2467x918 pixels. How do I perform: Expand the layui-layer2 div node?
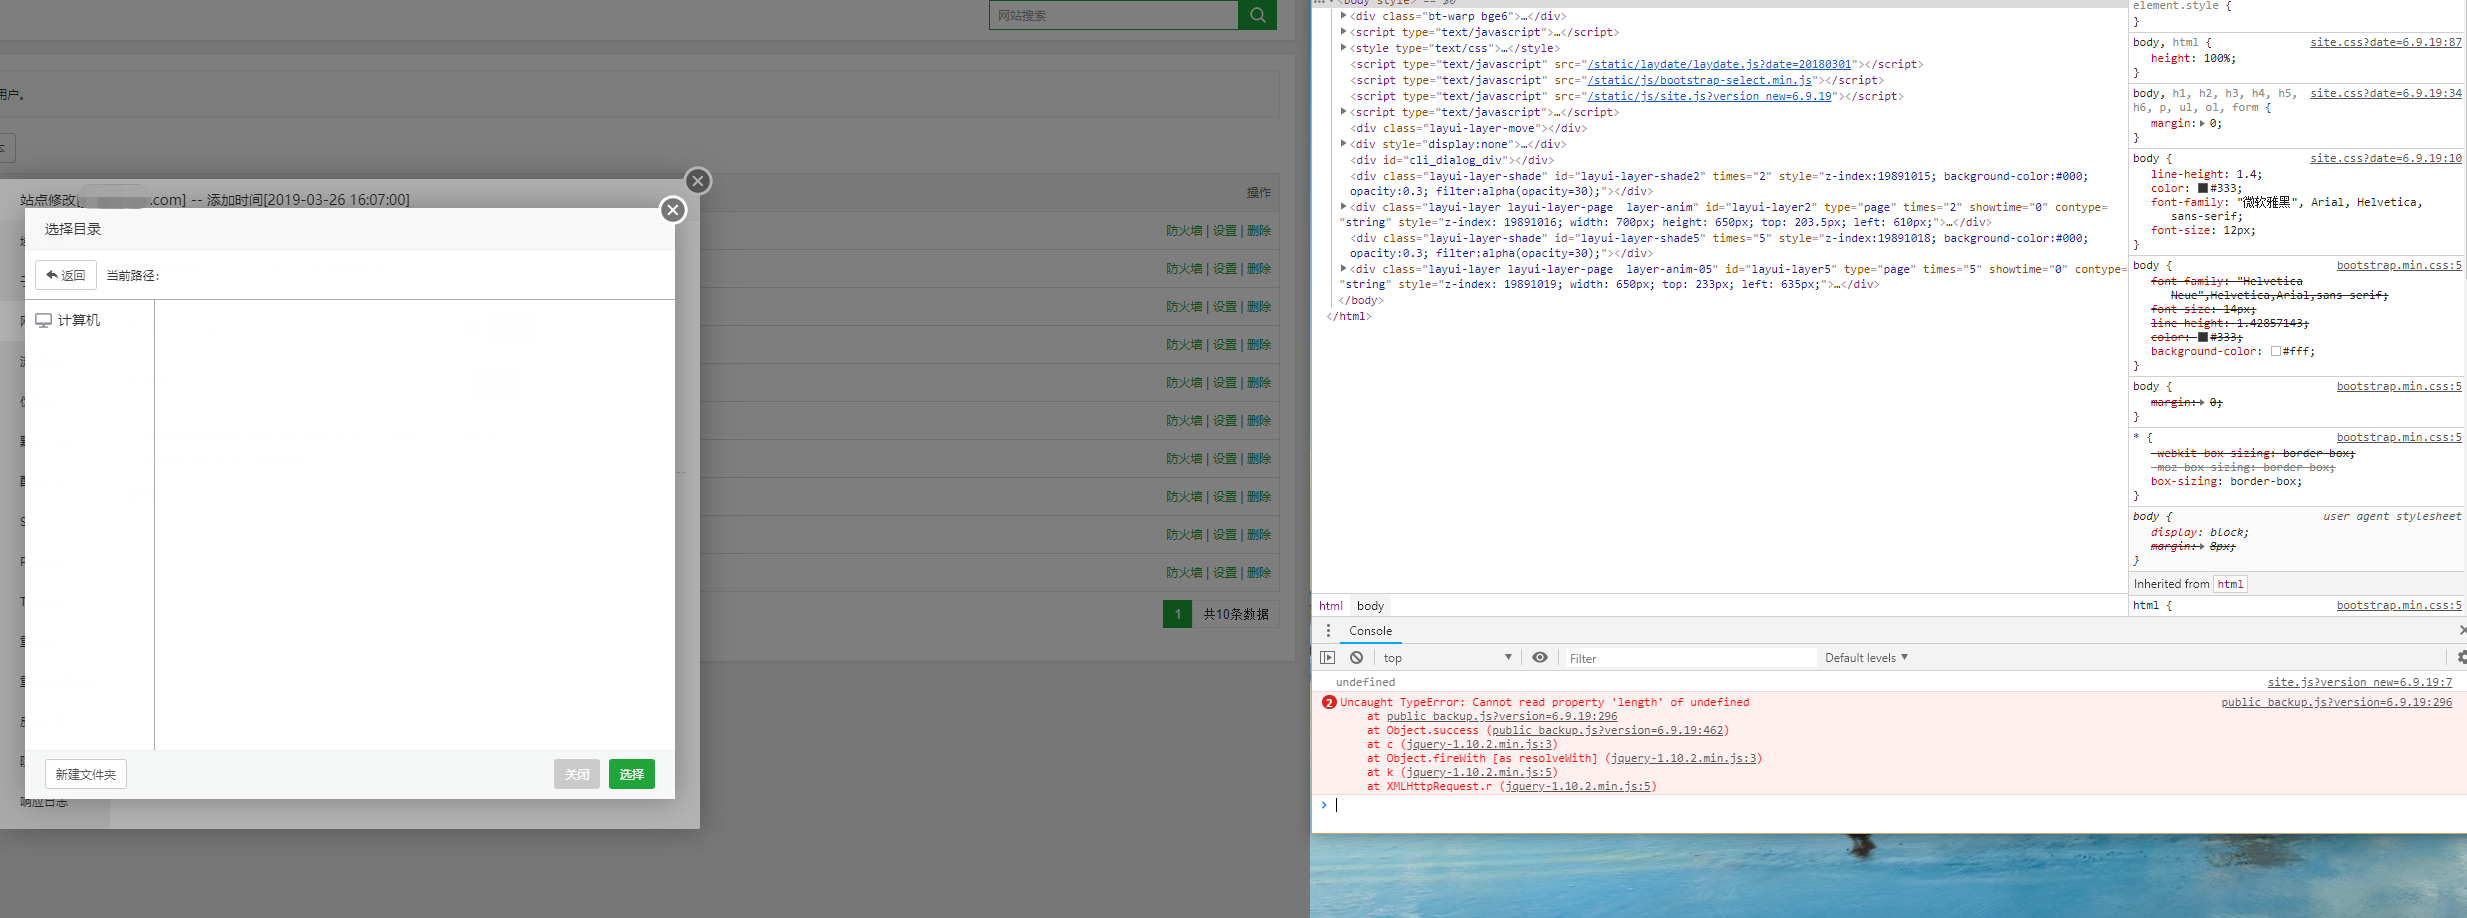pyautogui.click(x=1343, y=207)
